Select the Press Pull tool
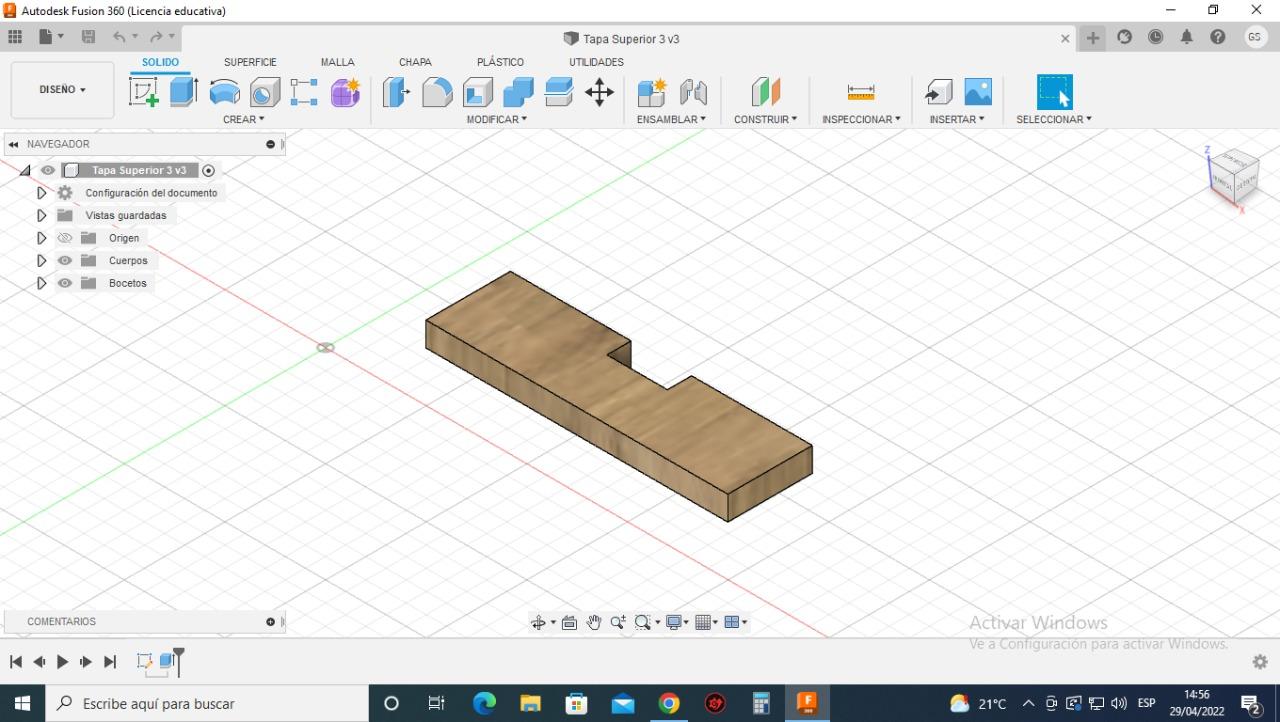This screenshot has height=722, width=1280. [x=397, y=92]
